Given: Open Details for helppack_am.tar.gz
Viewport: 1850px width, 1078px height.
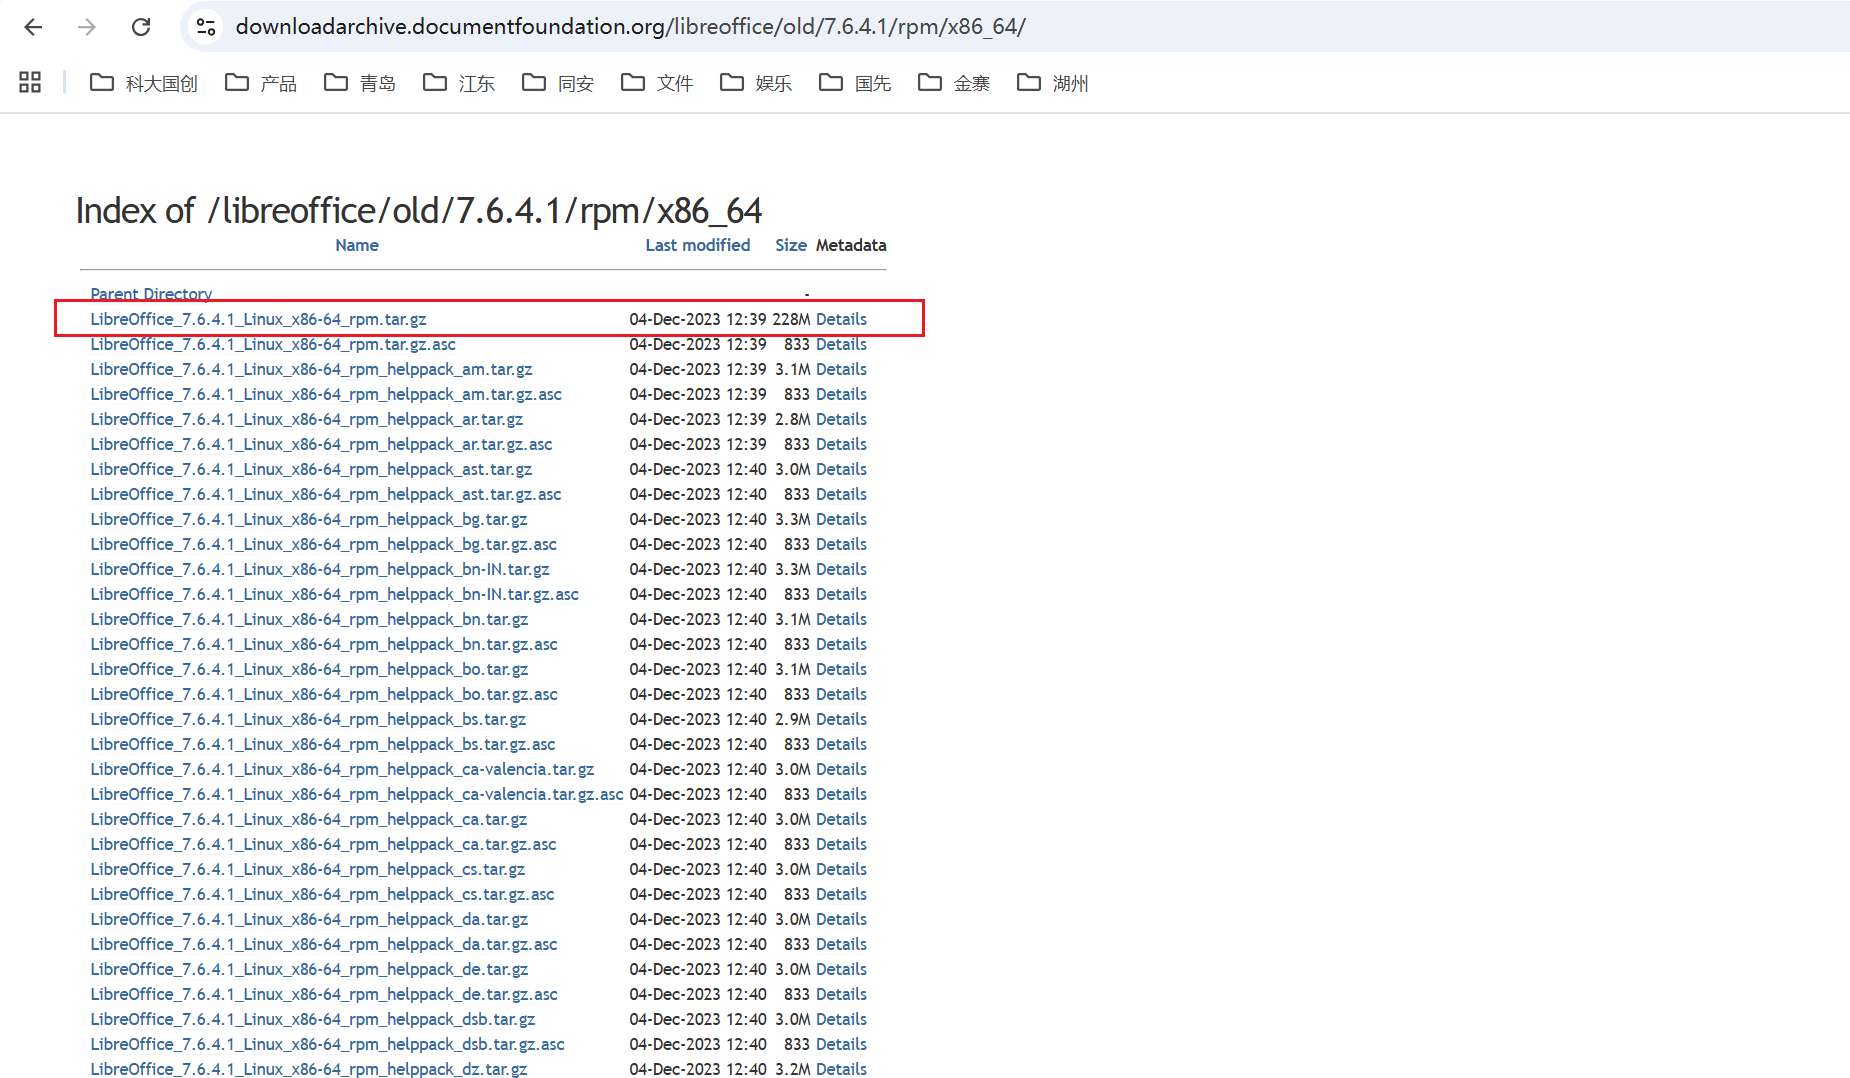Looking at the screenshot, I should click(x=841, y=369).
